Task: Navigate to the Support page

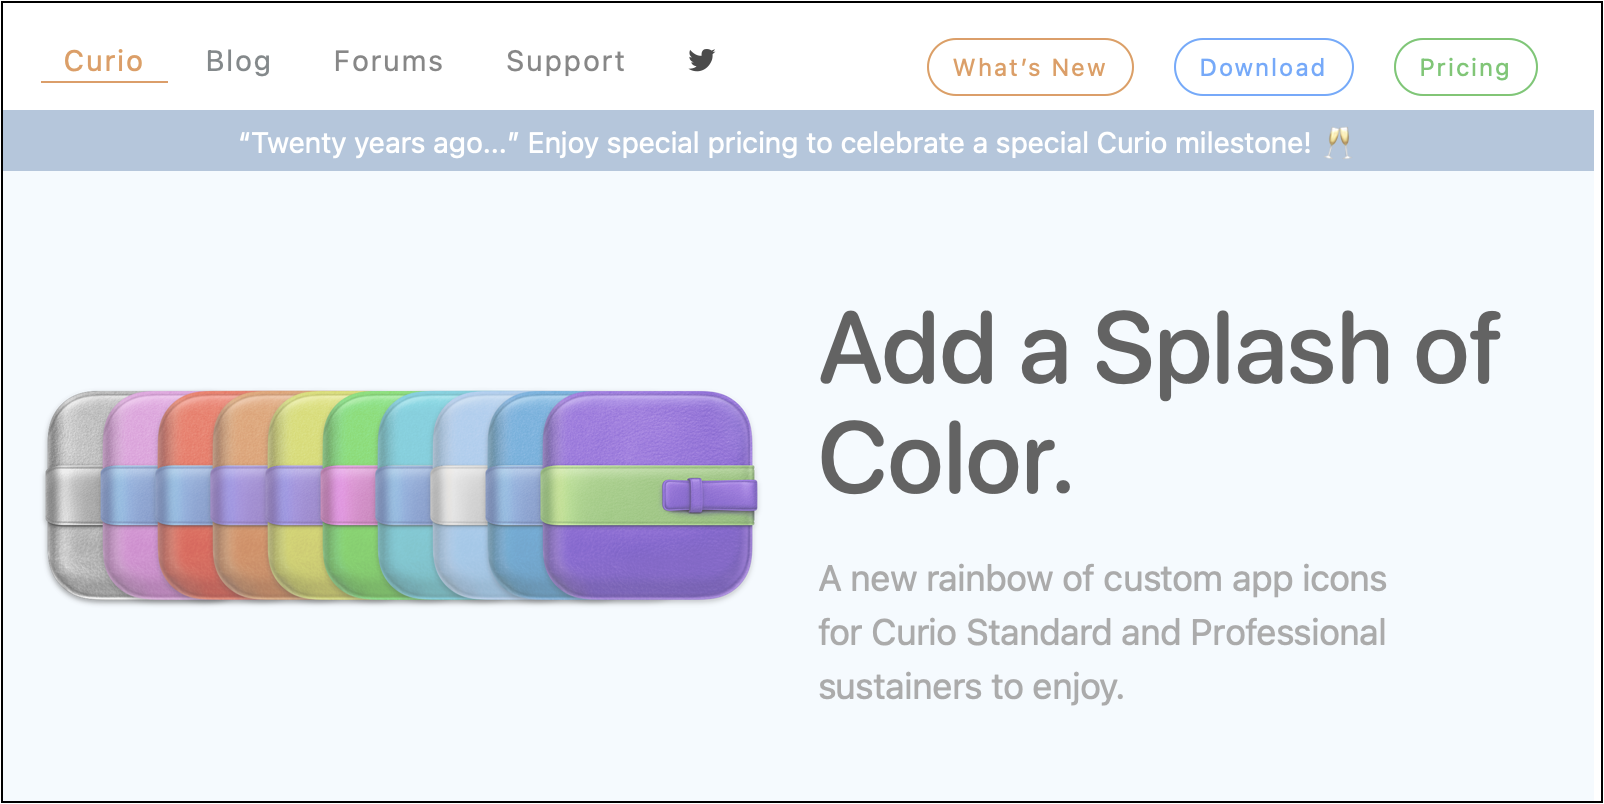Action: [x=565, y=62]
